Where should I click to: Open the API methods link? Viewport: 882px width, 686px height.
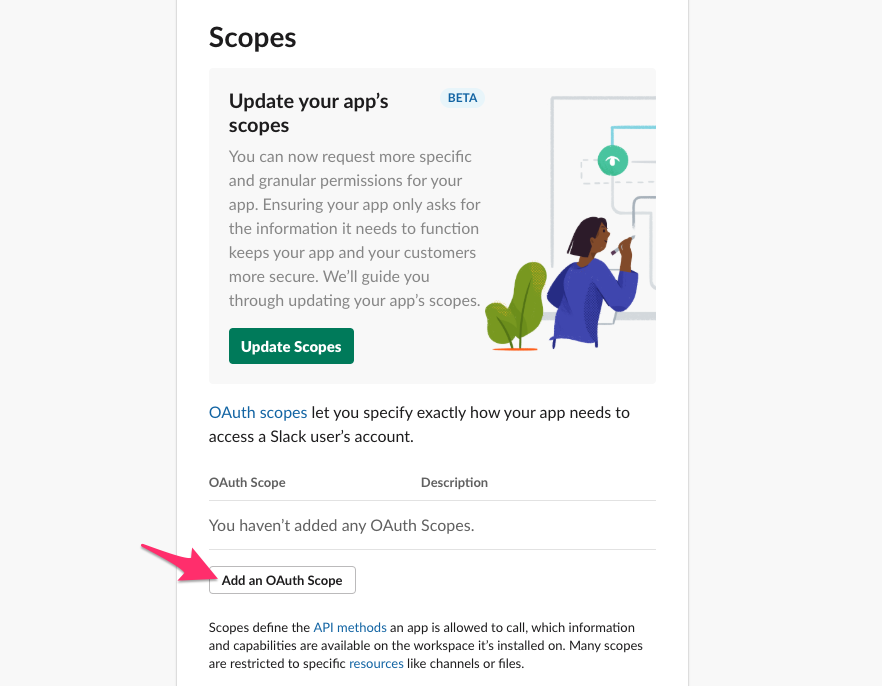pyautogui.click(x=350, y=628)
